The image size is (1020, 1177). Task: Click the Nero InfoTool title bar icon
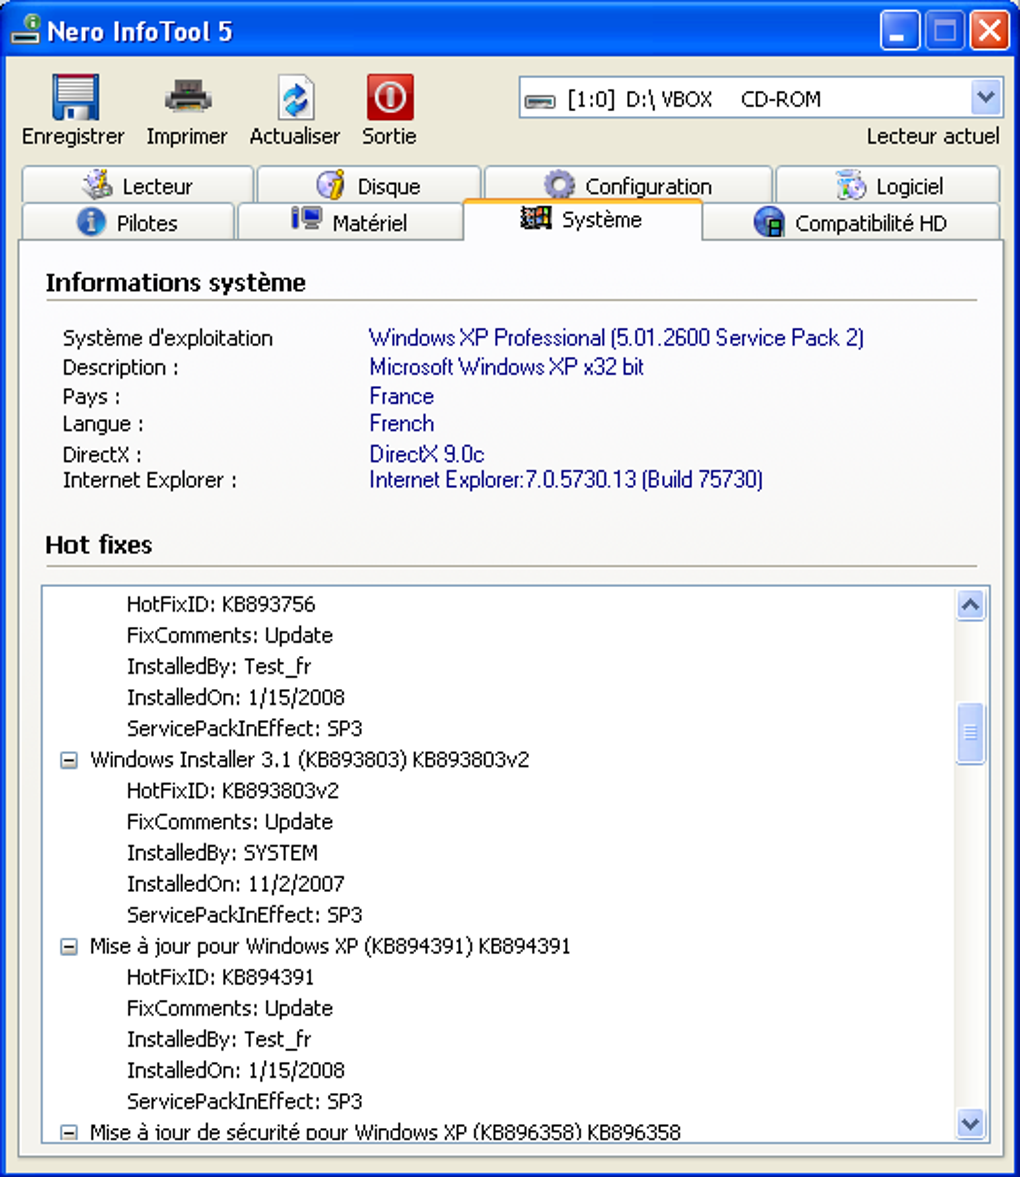pyautogui.click(x=26, y=29)
